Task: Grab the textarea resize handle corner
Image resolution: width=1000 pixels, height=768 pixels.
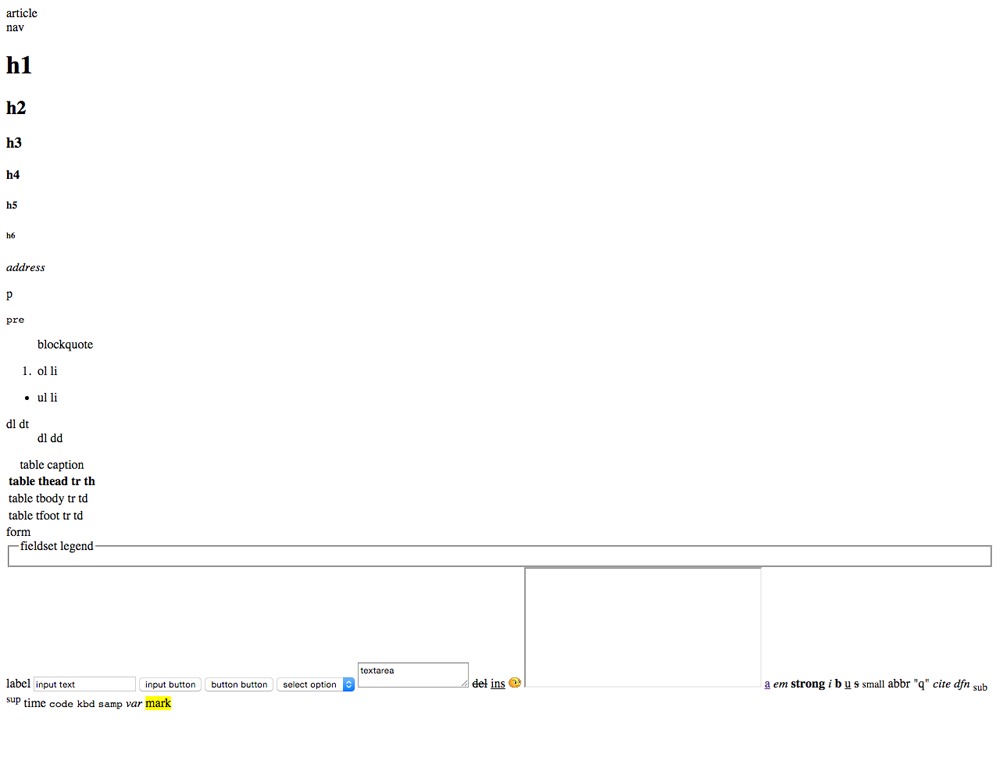Action: 464,683
